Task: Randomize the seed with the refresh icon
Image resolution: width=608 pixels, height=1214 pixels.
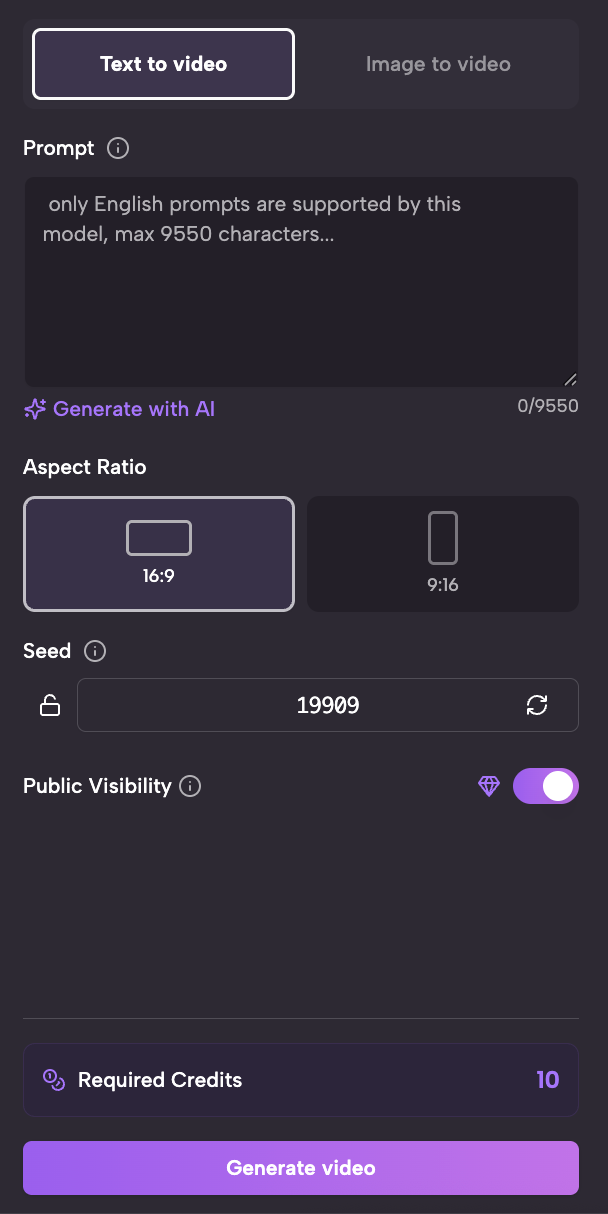Action: 537,706
